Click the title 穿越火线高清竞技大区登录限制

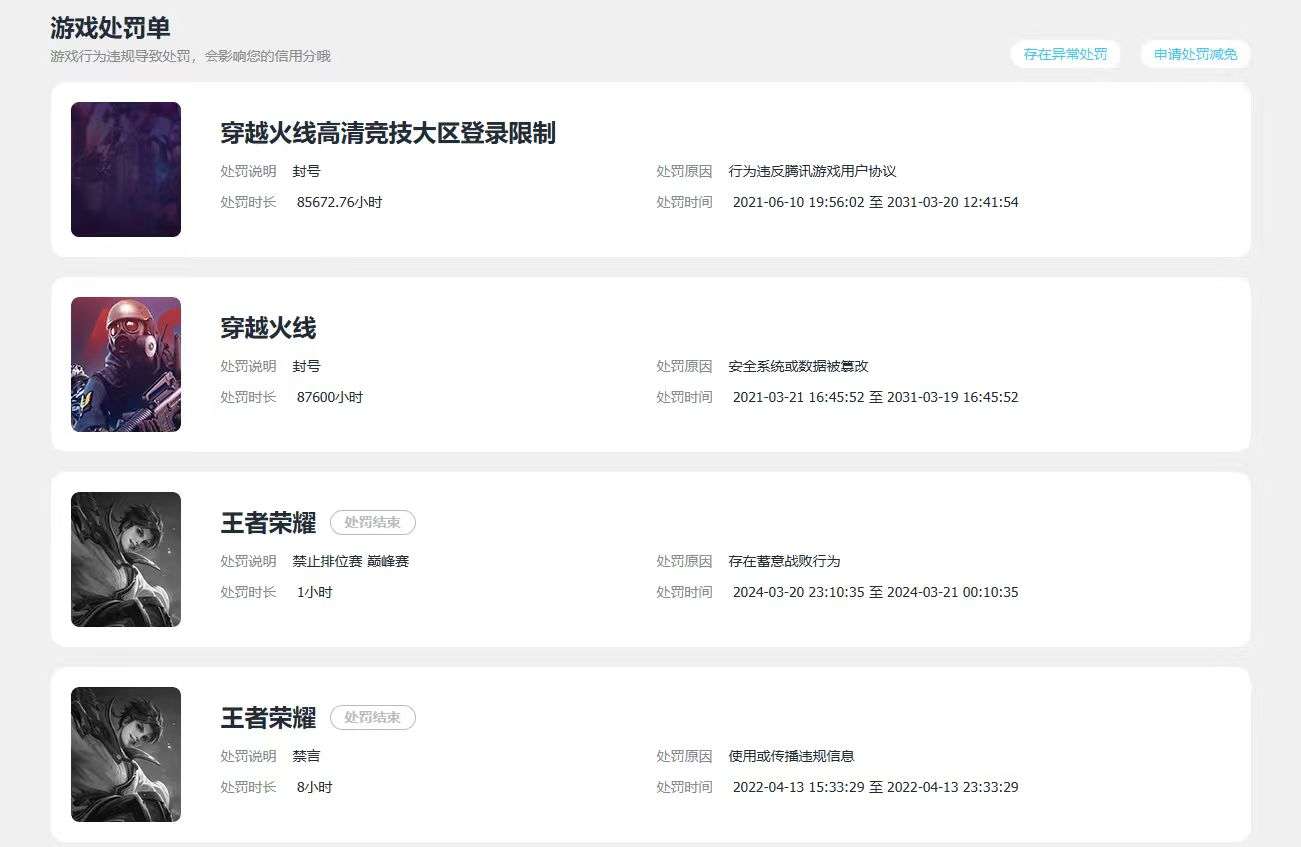[x=388, y=133]
